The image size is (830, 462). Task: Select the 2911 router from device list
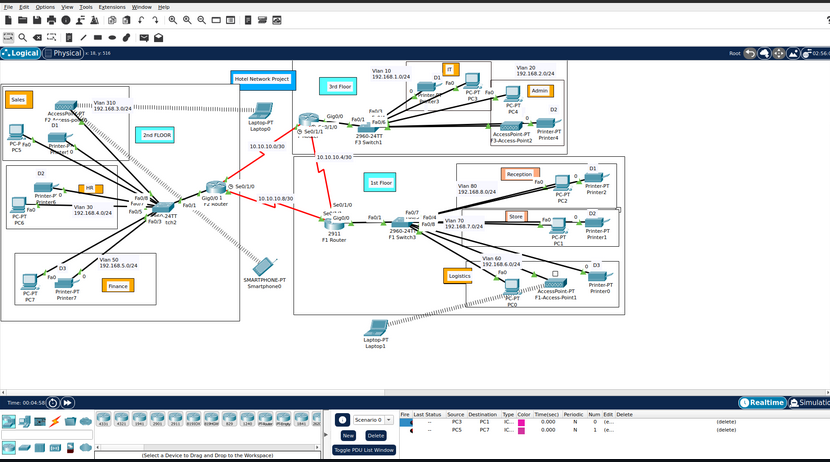pos(175,419)
